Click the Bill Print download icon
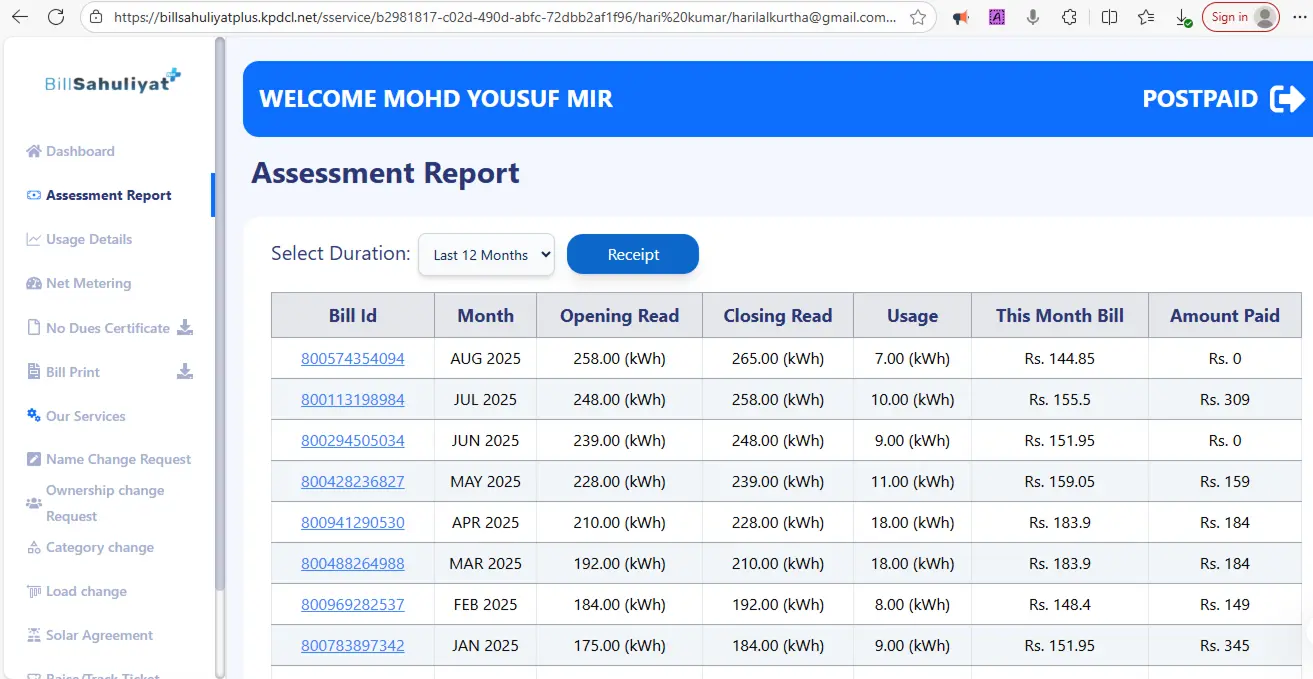The image size is (1313, 679). coord(185,372)
